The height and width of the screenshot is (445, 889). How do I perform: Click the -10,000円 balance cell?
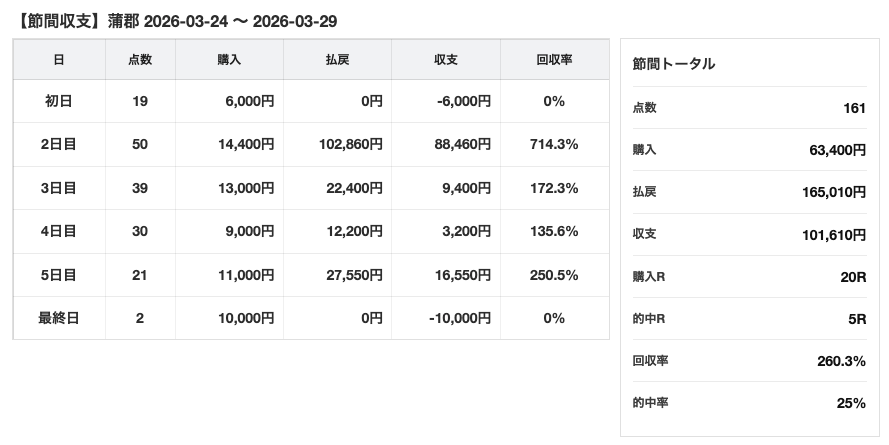tap(458, 318)
